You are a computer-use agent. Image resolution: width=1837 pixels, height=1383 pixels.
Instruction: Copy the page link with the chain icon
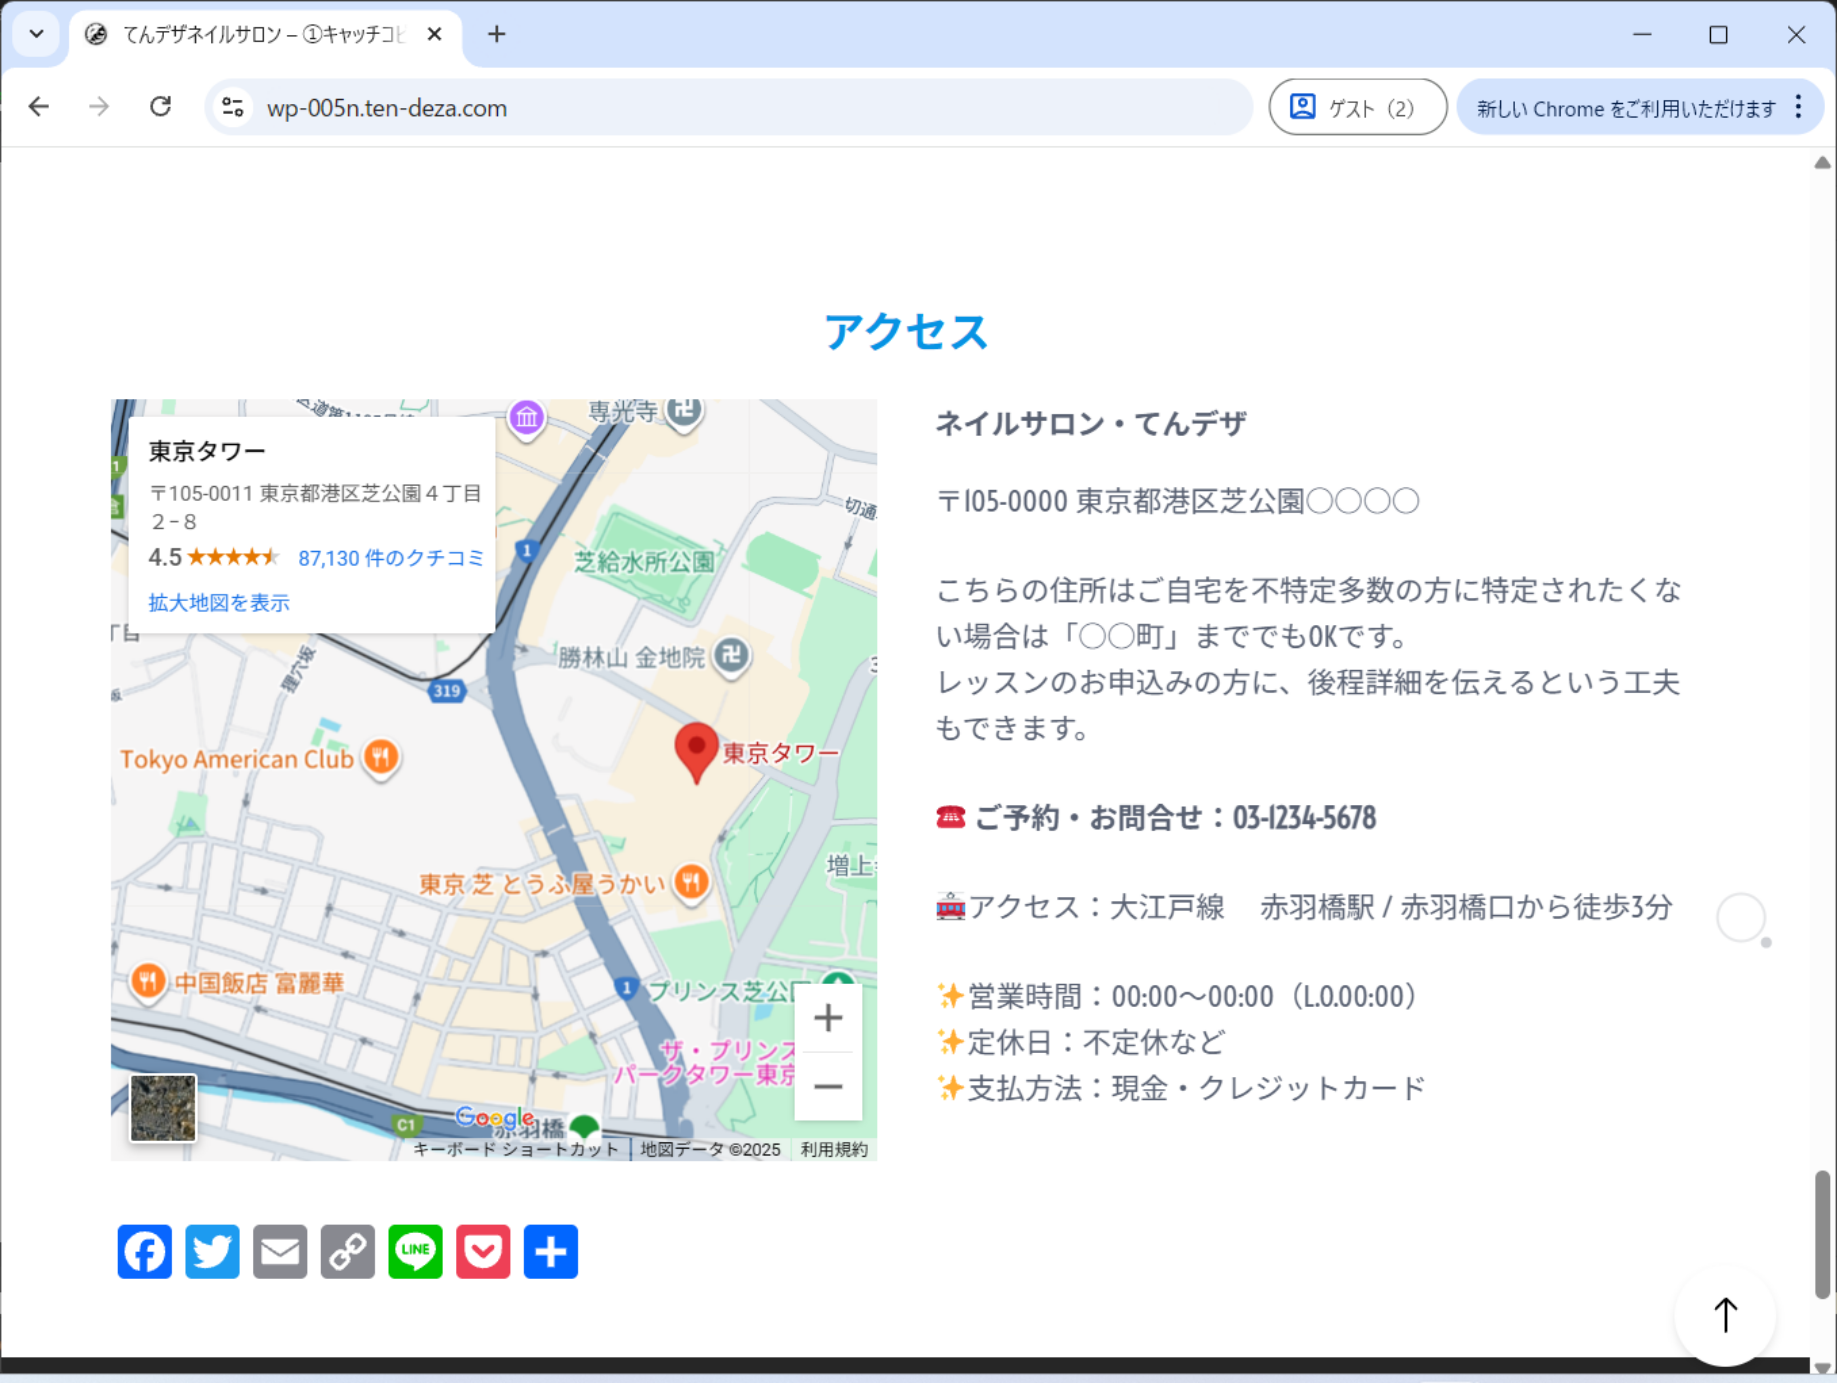coord(347,1251)
